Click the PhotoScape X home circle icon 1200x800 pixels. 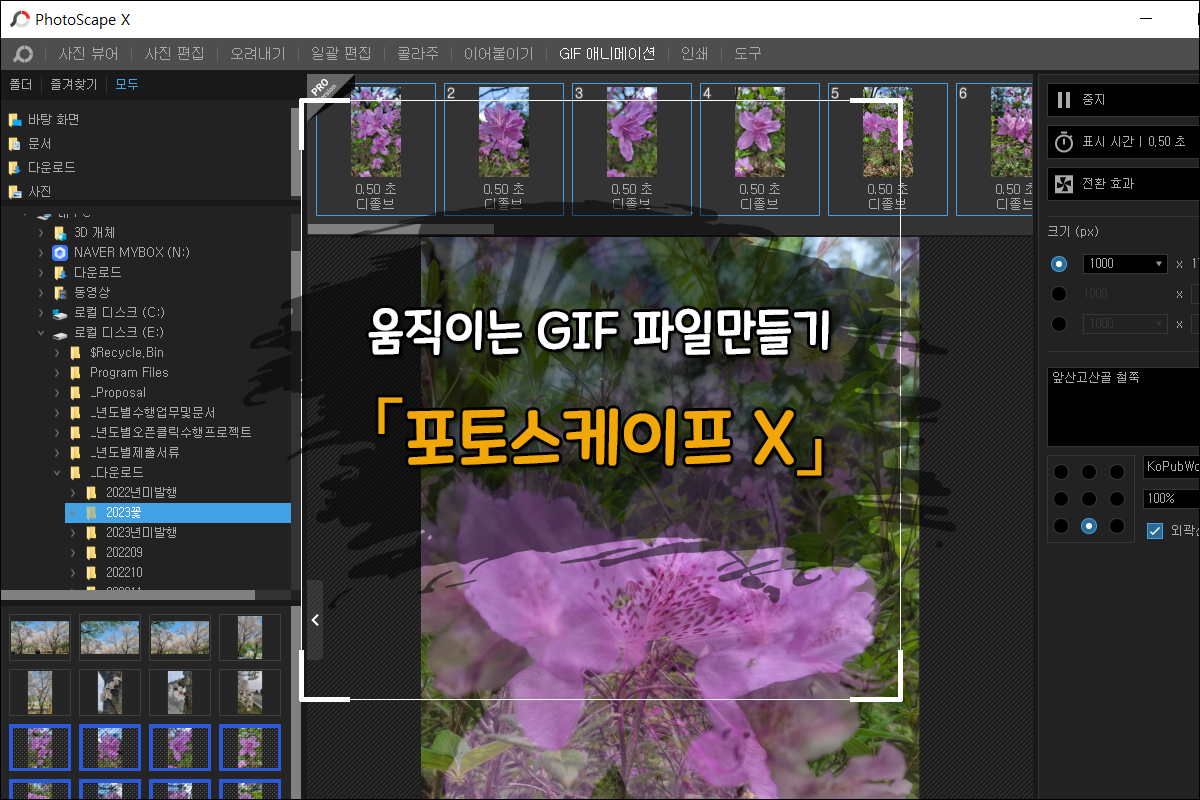point(22,54)
